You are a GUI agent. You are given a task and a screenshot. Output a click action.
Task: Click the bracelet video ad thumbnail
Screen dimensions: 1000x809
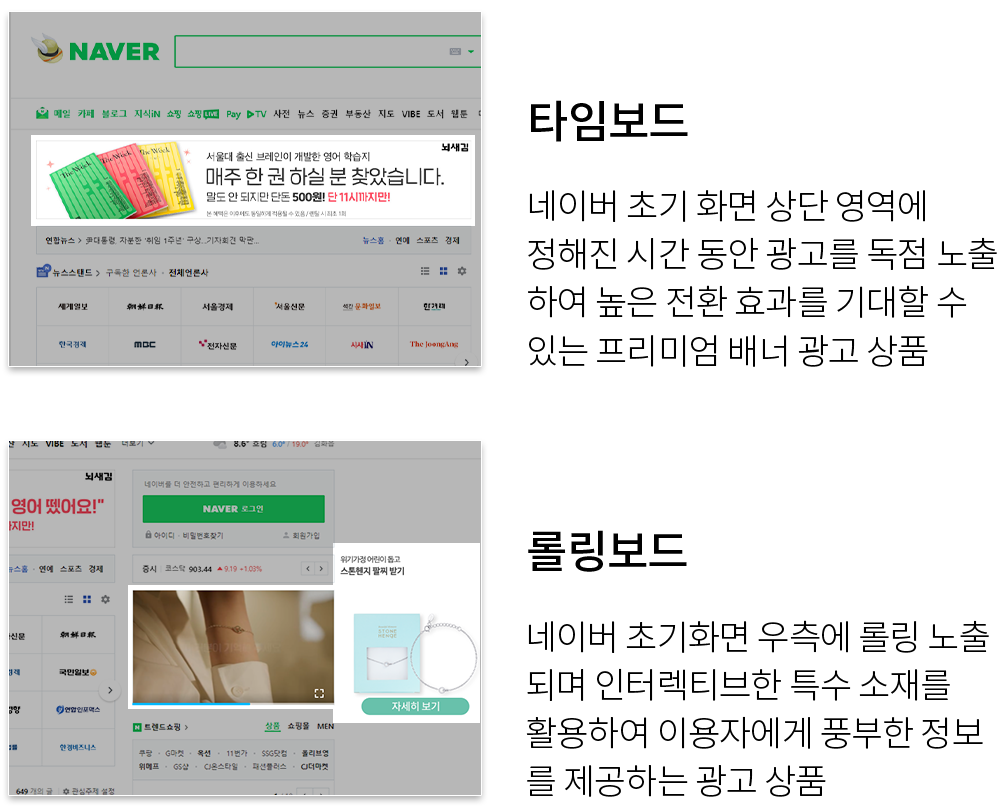coord(233,646)
